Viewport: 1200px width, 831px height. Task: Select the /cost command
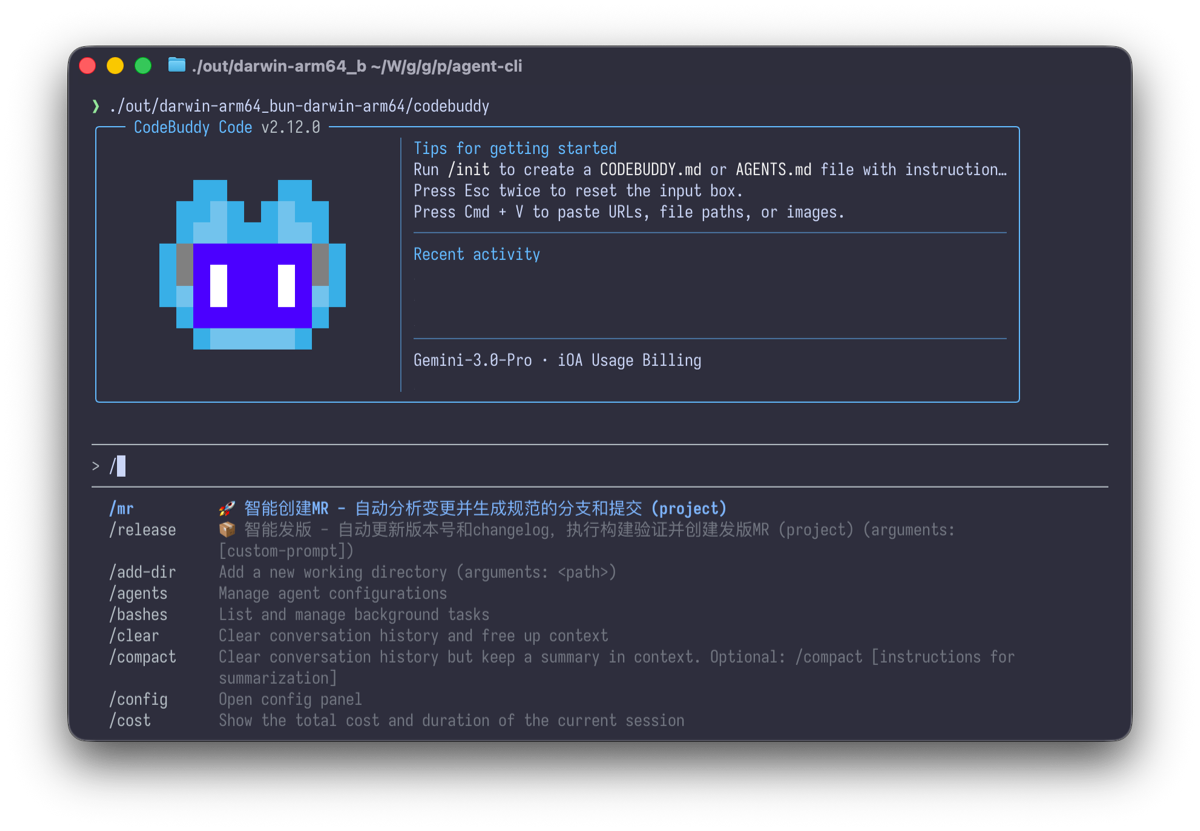pyautogui.click(x=130, y=720)
